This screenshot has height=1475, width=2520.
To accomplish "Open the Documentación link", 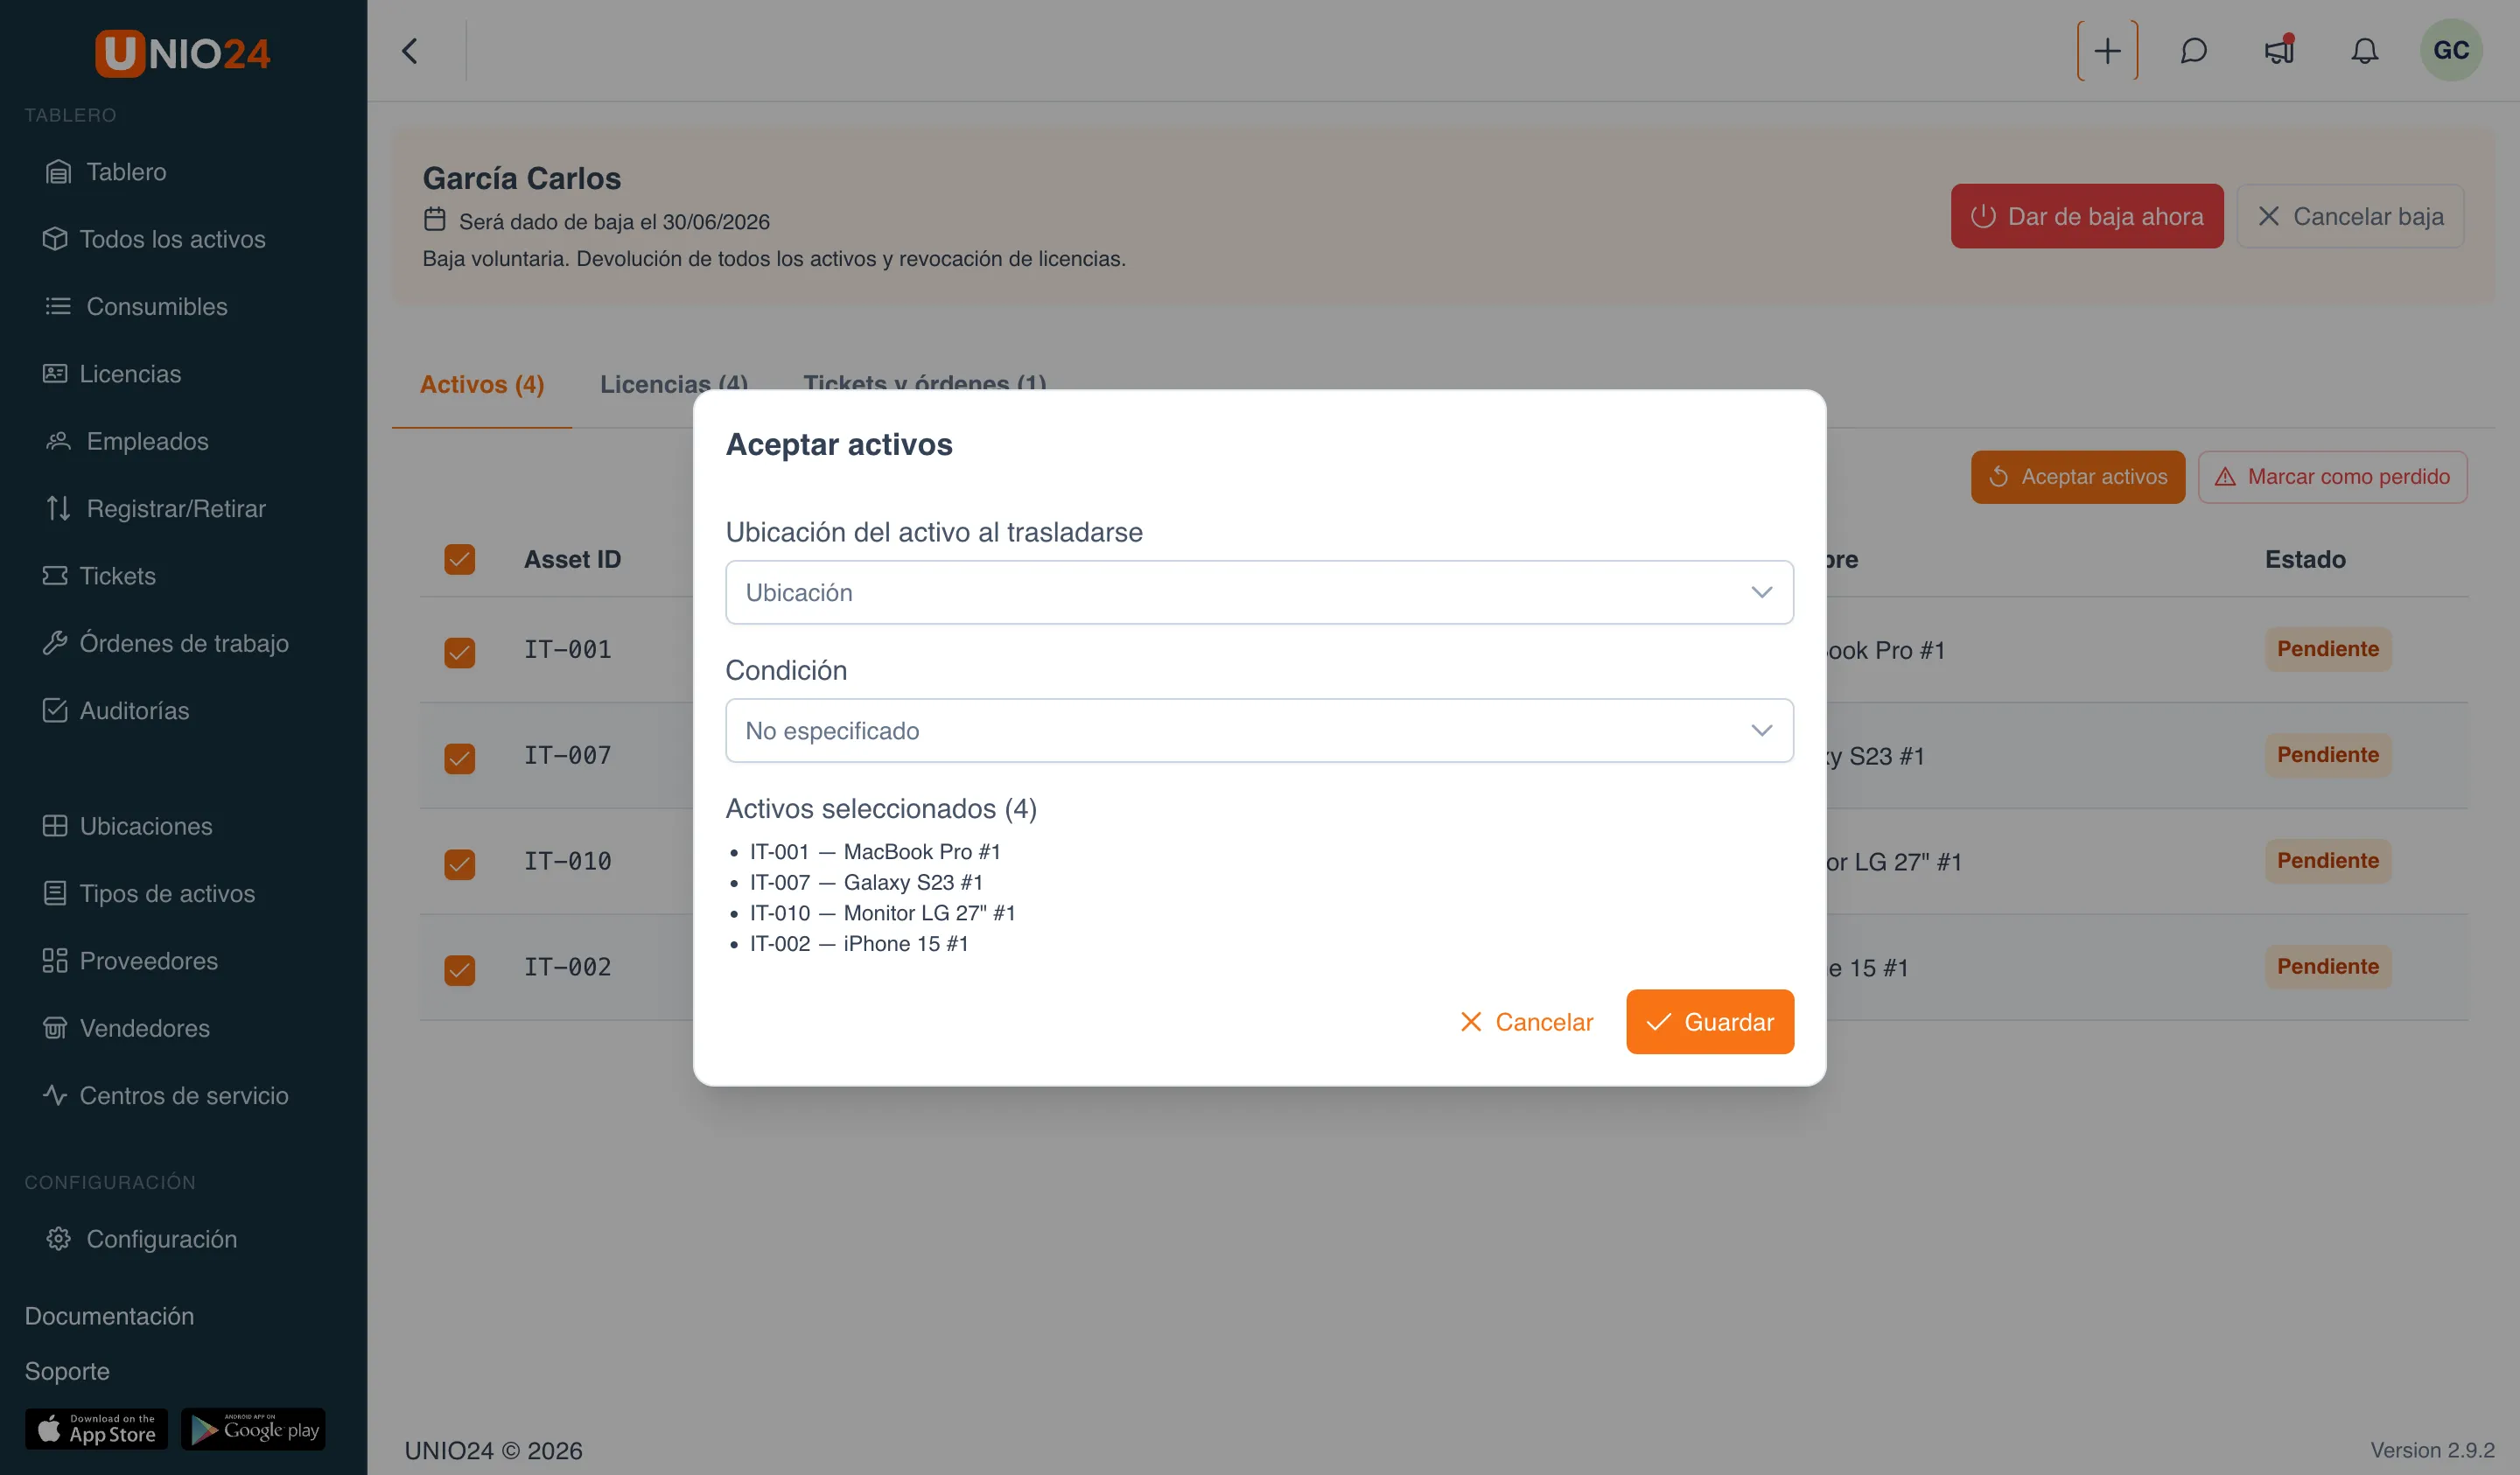I will 109,1316.
